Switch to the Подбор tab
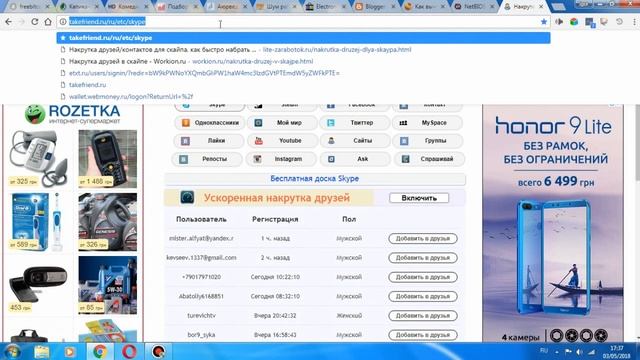Viewport: 640px width, 360px height. tap(176, 7)
